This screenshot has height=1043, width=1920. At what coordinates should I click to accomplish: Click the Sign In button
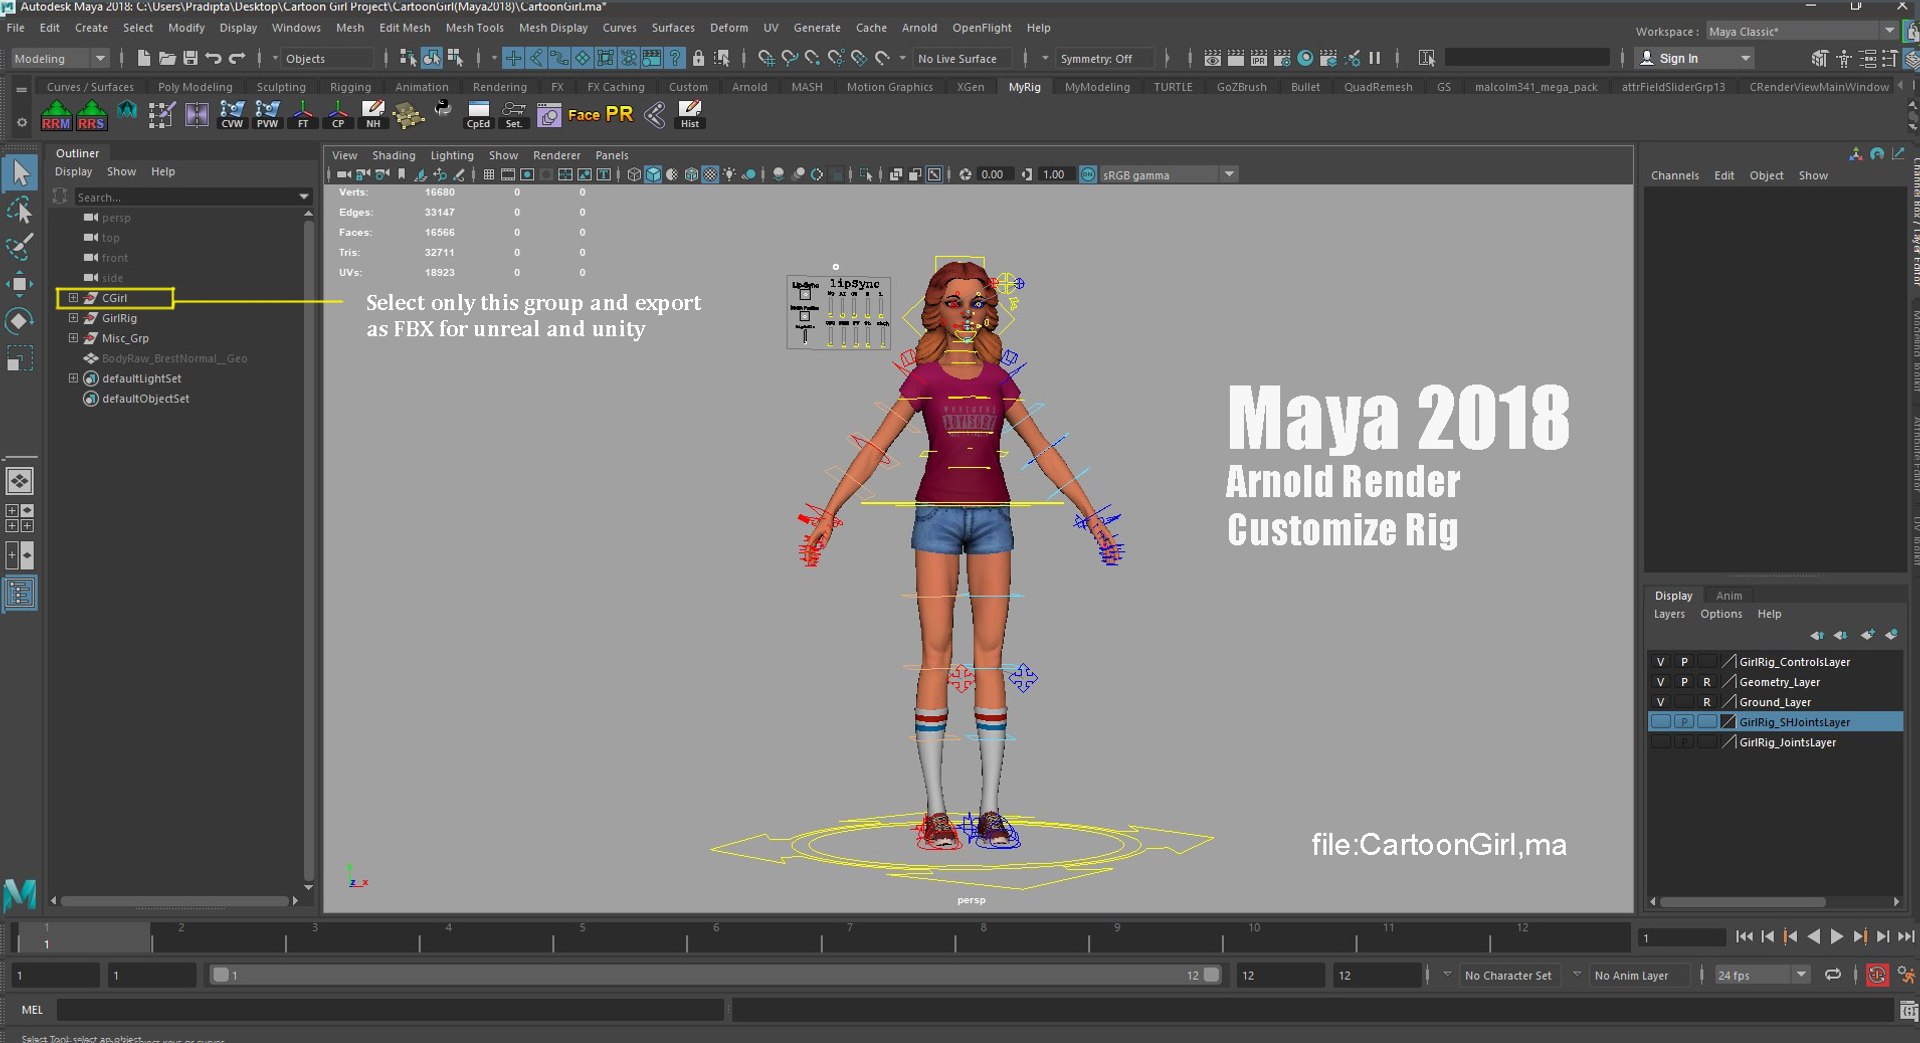tap(1695, 59)
